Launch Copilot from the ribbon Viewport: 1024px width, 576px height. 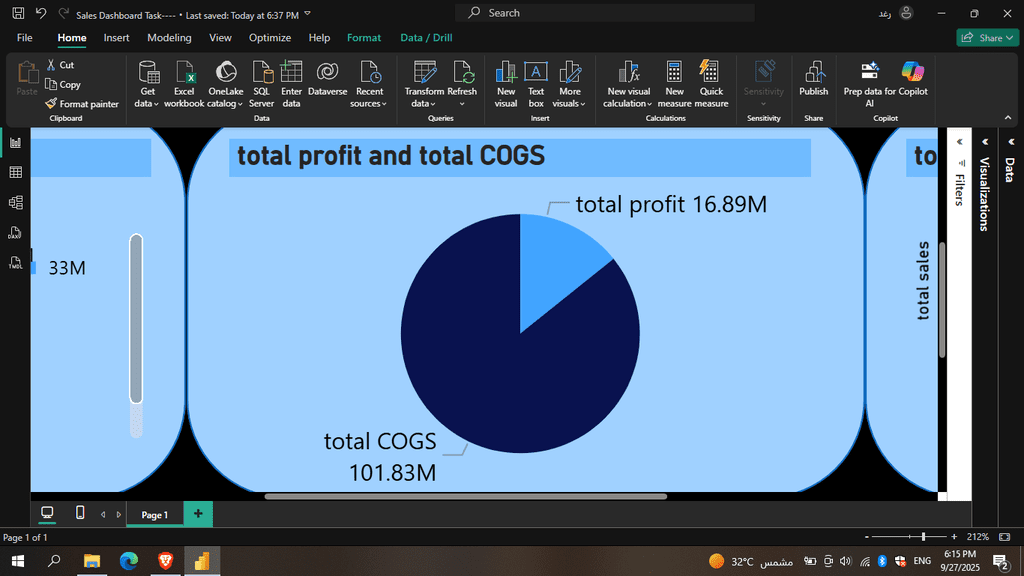[913, 78]
